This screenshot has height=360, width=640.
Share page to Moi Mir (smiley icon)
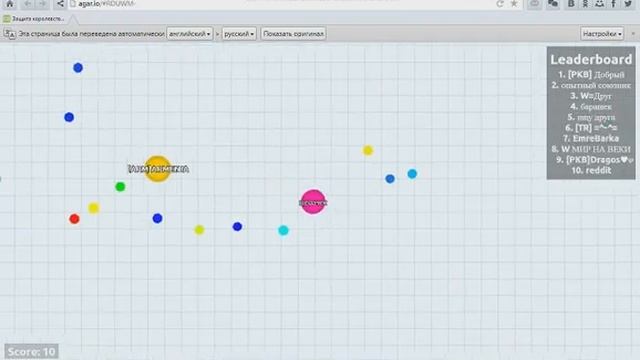(x=599, y=4)
